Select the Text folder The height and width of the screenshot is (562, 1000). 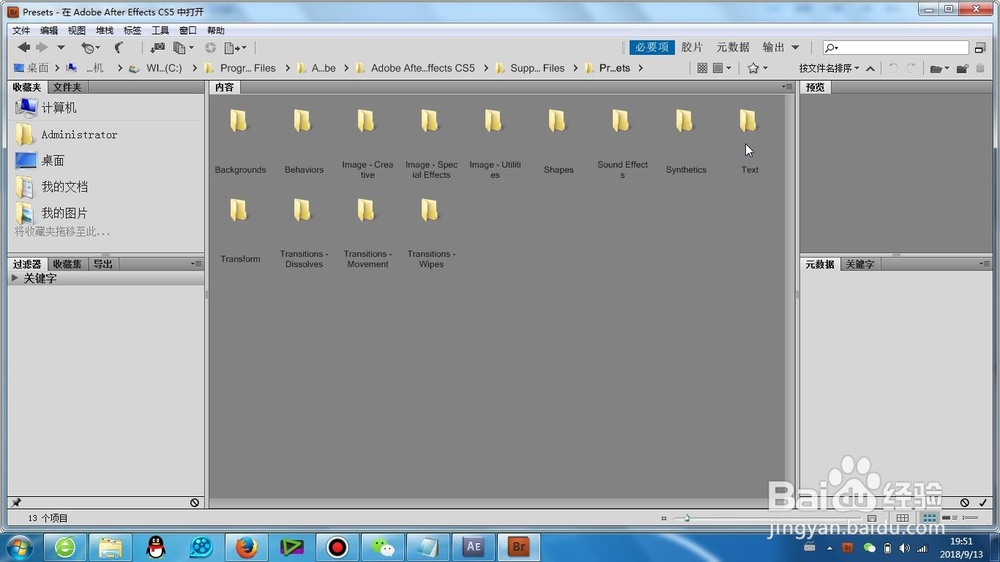point(749,140)
